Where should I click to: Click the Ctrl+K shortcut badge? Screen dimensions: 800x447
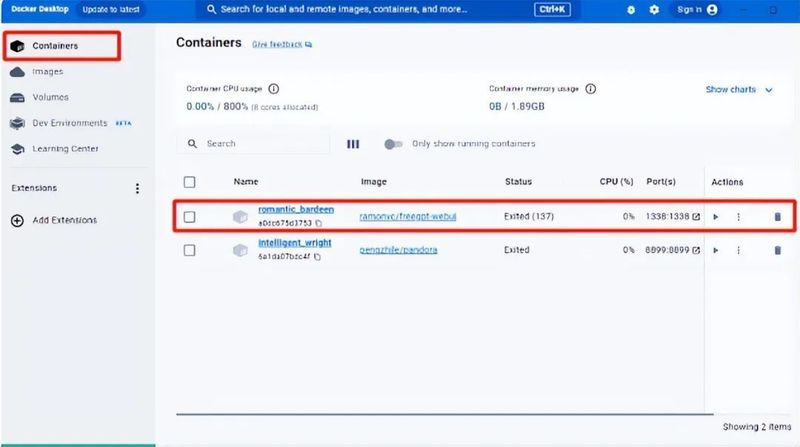click(552, 9)
